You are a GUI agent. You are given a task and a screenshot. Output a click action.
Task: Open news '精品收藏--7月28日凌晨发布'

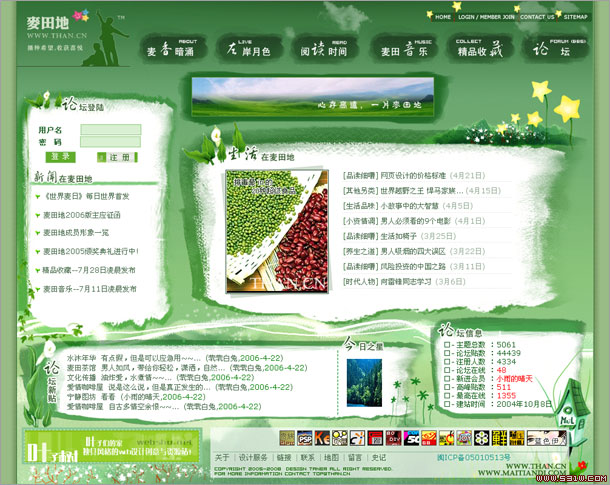pos(89,270)
